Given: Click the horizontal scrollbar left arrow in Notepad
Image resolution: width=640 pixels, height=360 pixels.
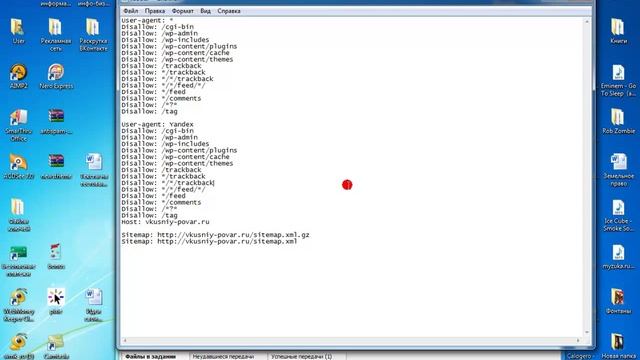Looking at the screenshot, I should (x=125, y=340).
